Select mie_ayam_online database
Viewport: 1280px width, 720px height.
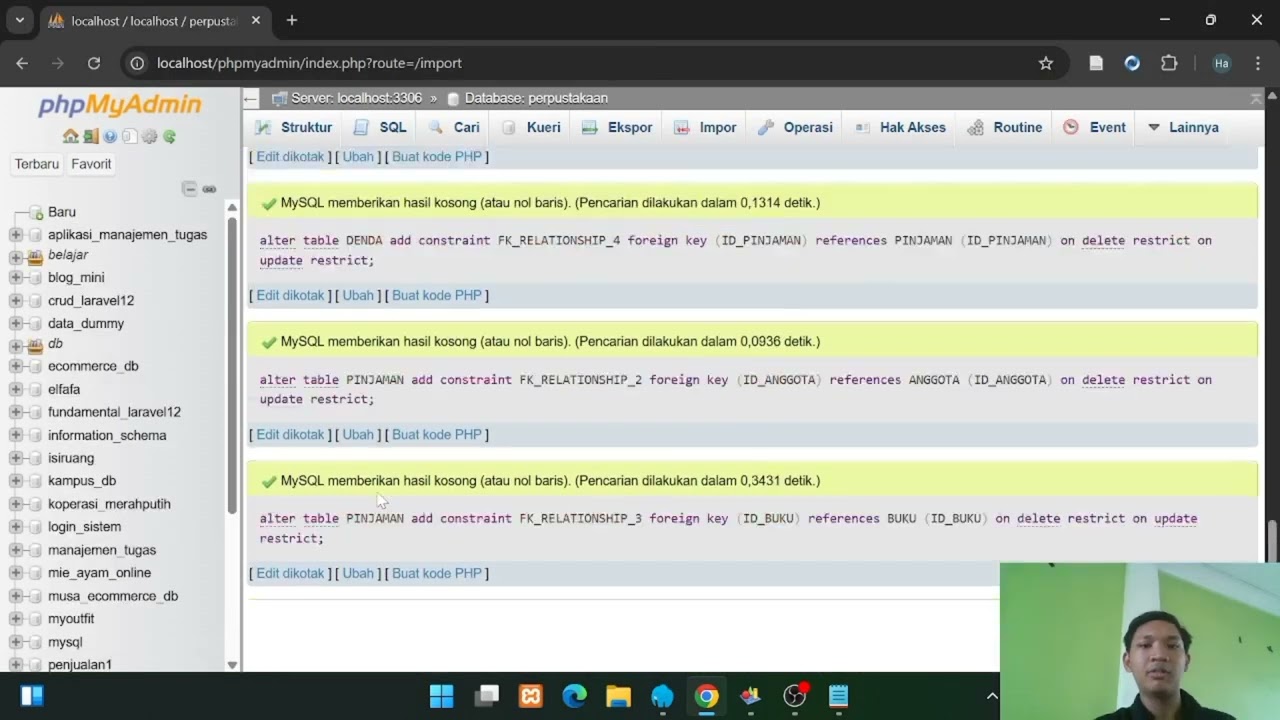click(x=99, y=573)
